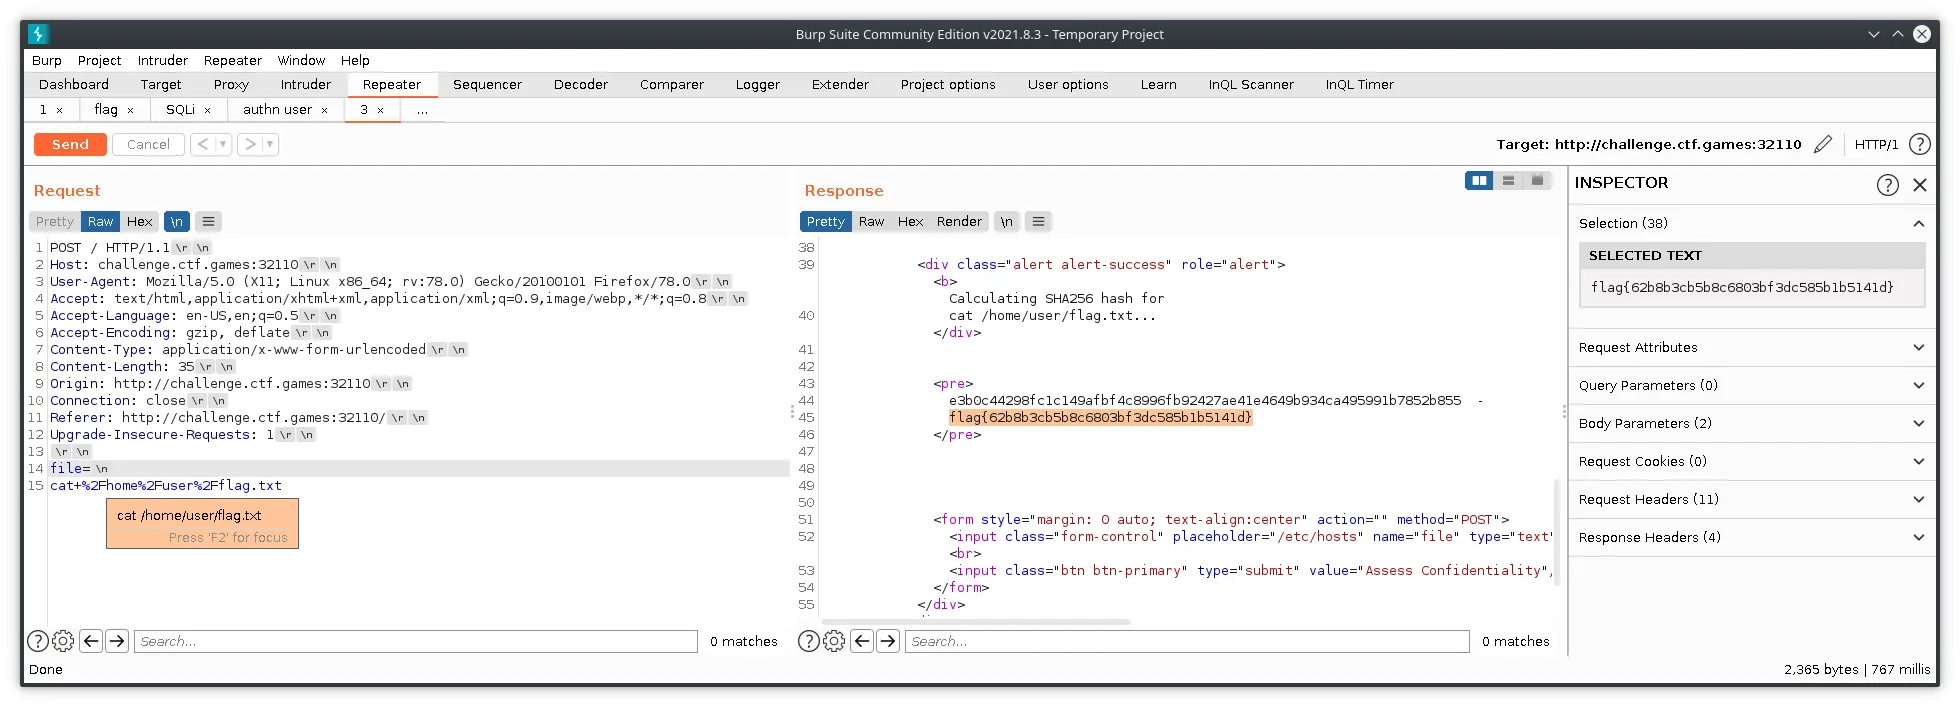Switch response view to Raw
This screenshot has width=1960, height=707.
point(871,221)
